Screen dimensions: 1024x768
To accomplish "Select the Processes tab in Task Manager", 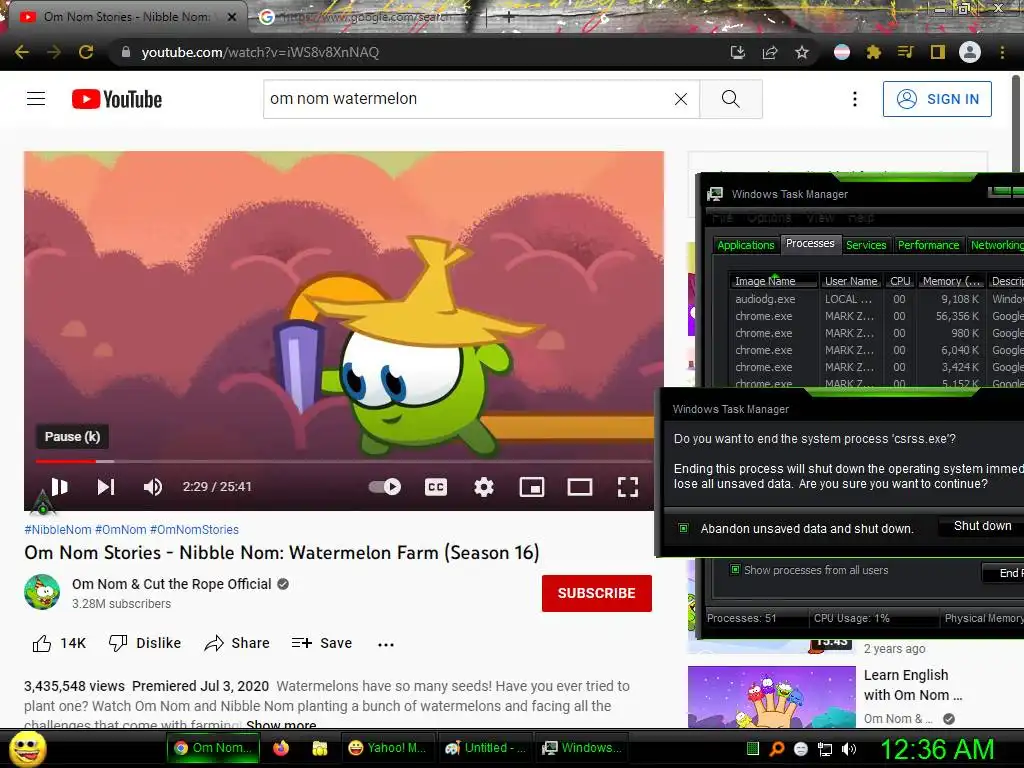I will [810, 243].
